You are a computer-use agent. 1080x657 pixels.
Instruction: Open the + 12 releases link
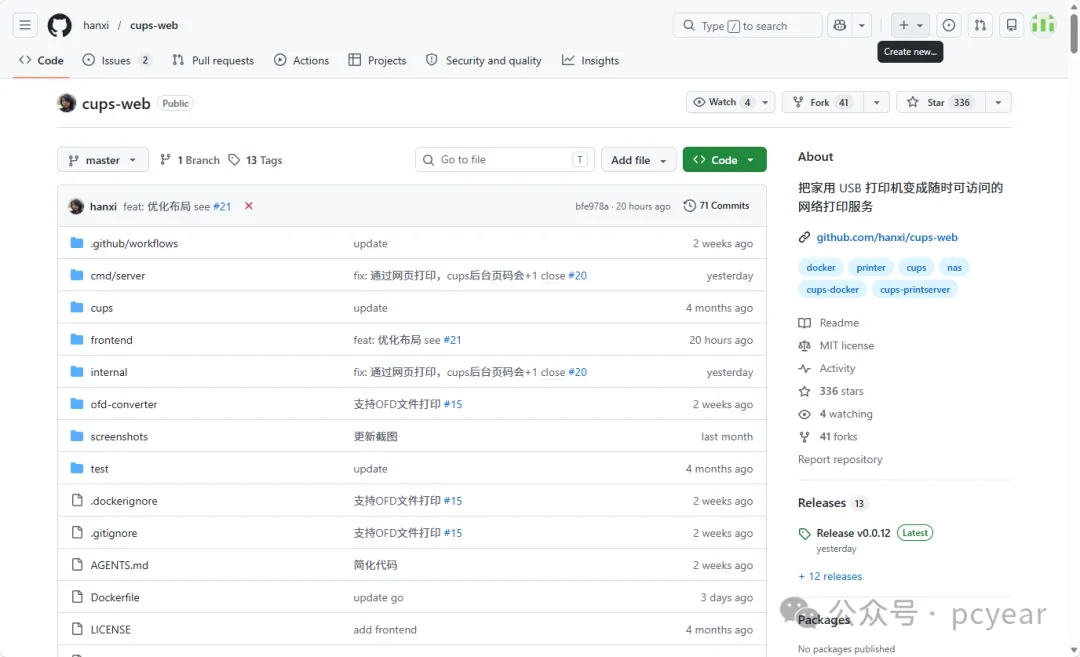click(x=830, y=576)
